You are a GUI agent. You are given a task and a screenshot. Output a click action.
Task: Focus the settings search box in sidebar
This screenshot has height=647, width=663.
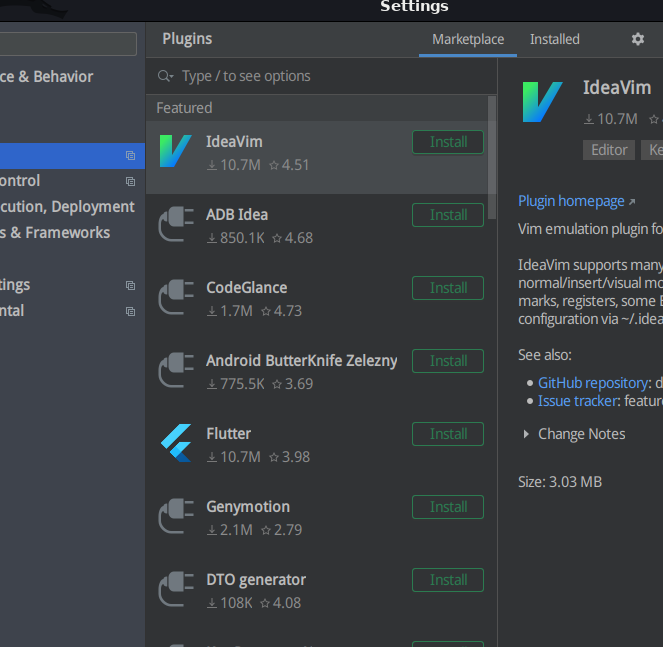point(68,44)
